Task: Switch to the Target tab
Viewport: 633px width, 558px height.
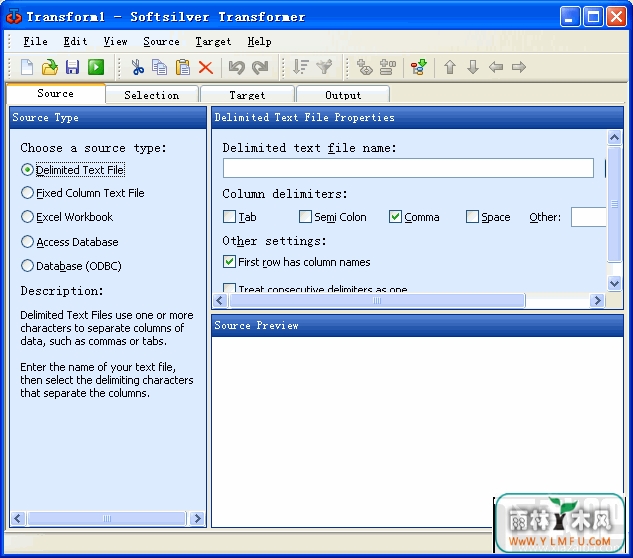Action: pos(247,95)
